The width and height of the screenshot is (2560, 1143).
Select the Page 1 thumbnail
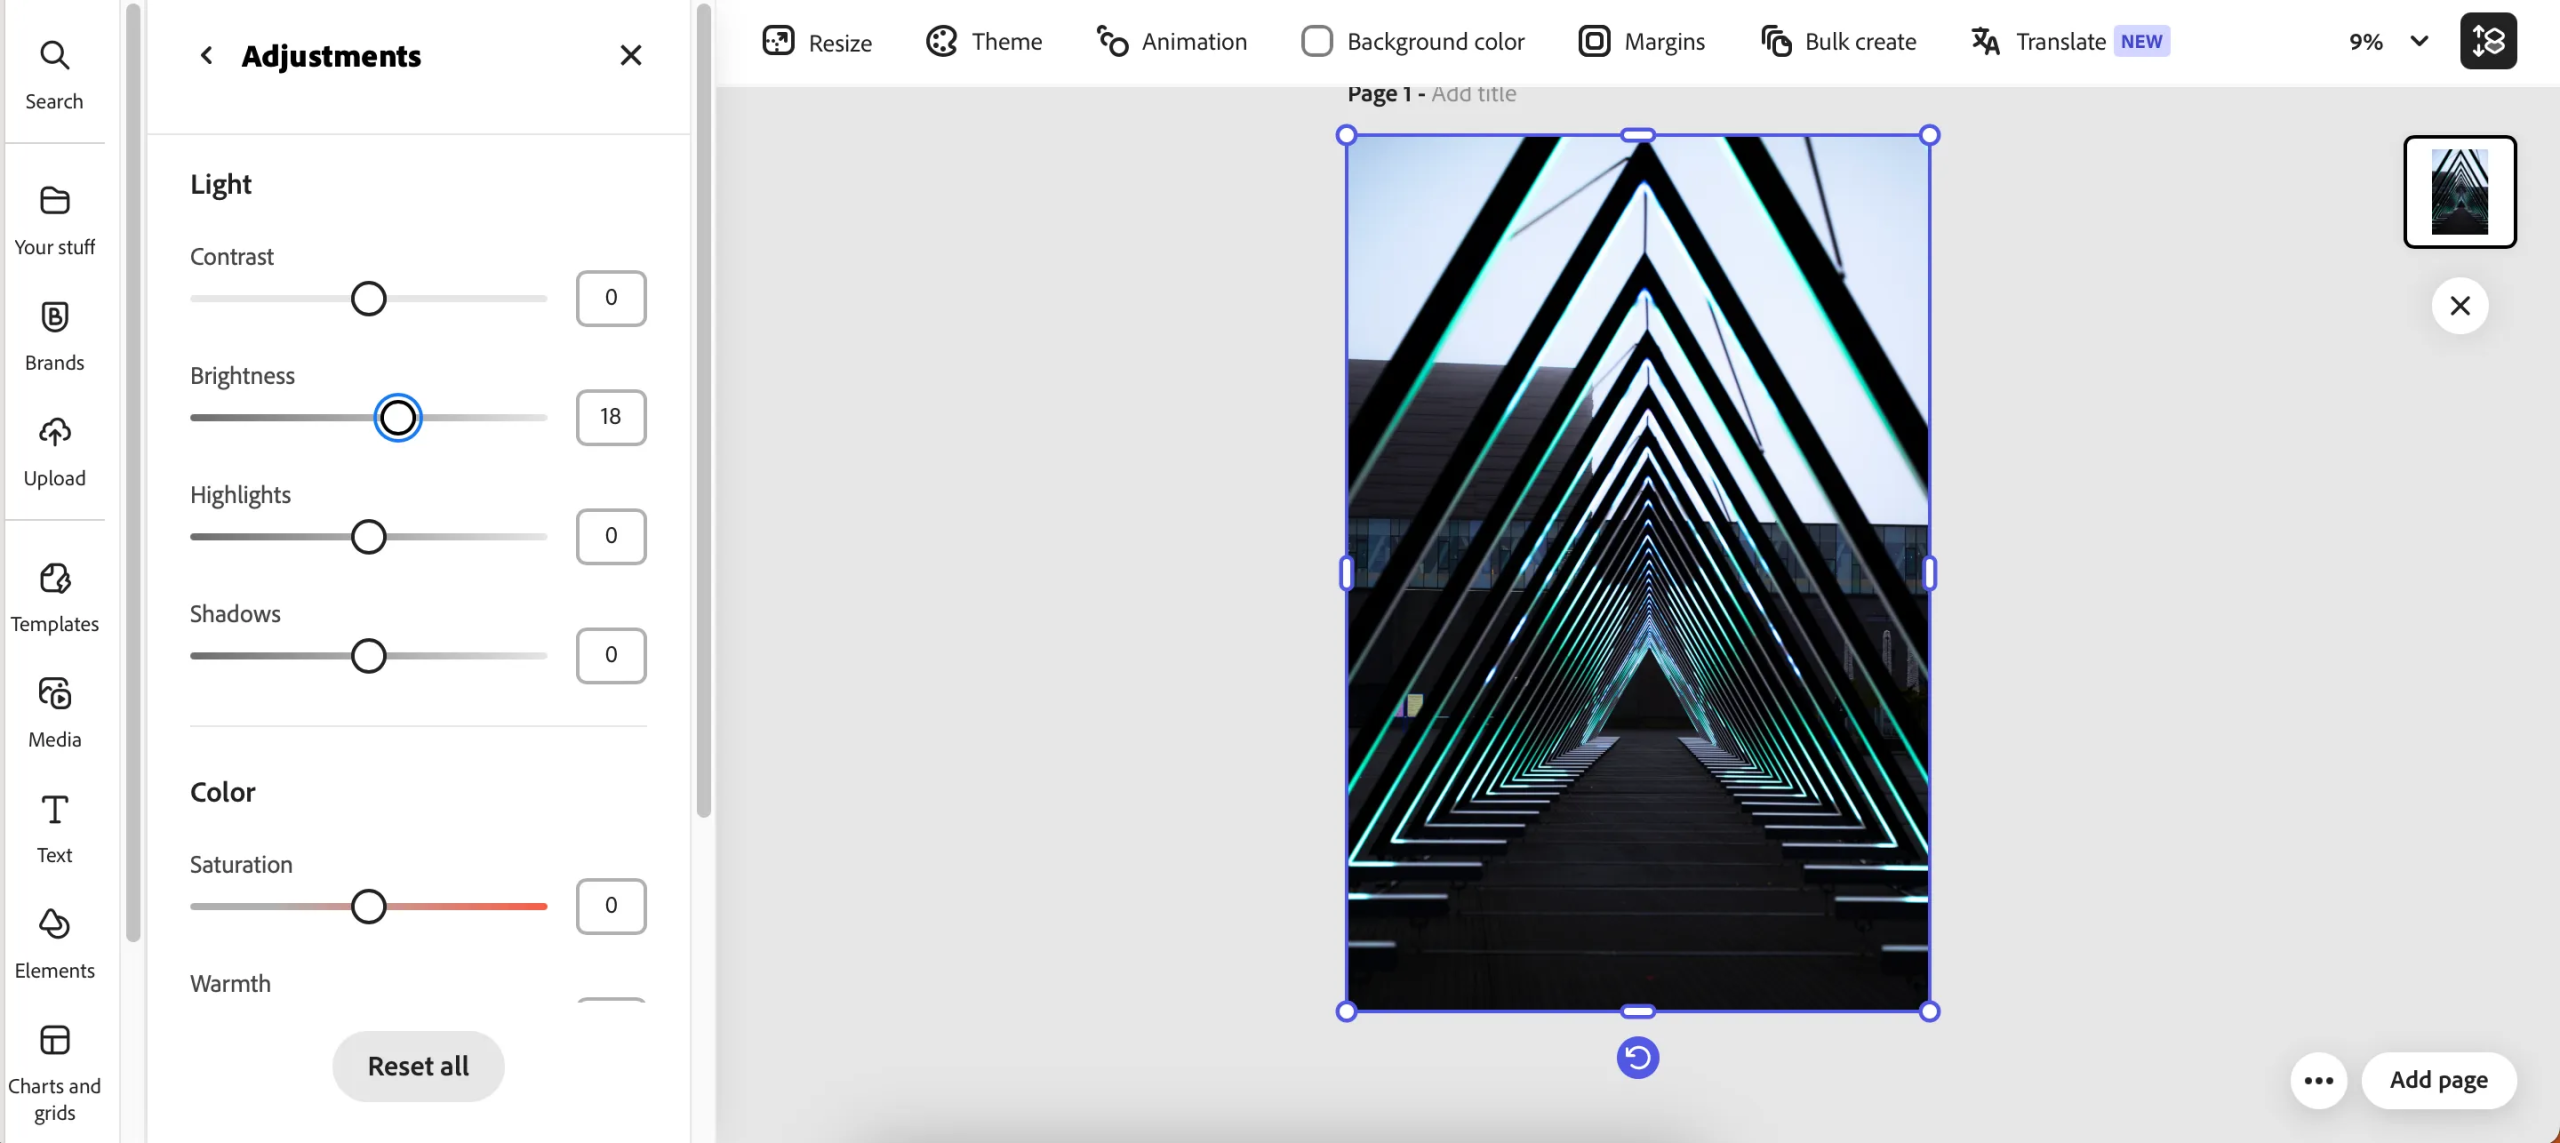[2460, 192]
